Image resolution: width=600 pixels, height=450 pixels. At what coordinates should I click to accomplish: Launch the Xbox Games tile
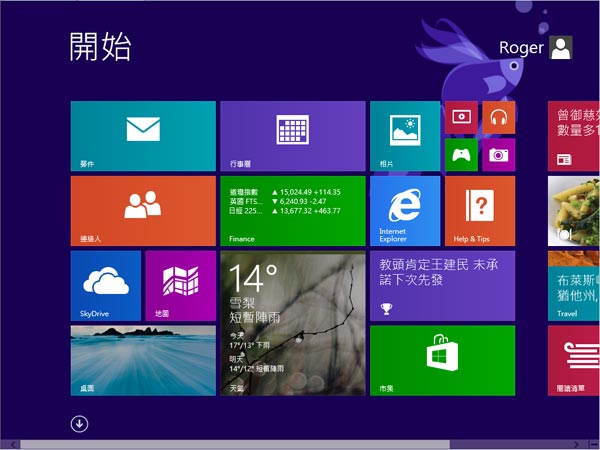(460, 154)
